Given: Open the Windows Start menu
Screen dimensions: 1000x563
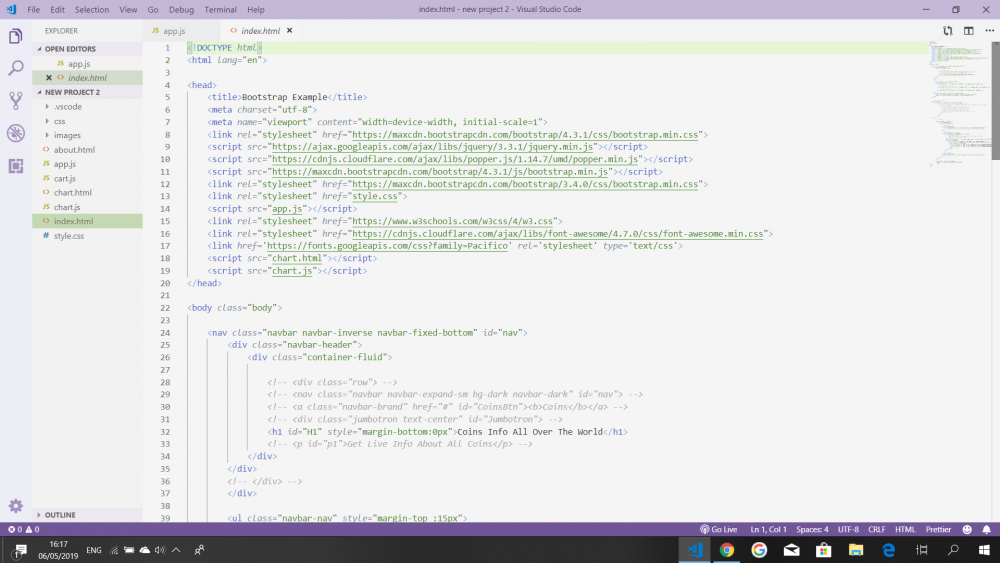Looking at the screenshot, I should tap(984, 550).
